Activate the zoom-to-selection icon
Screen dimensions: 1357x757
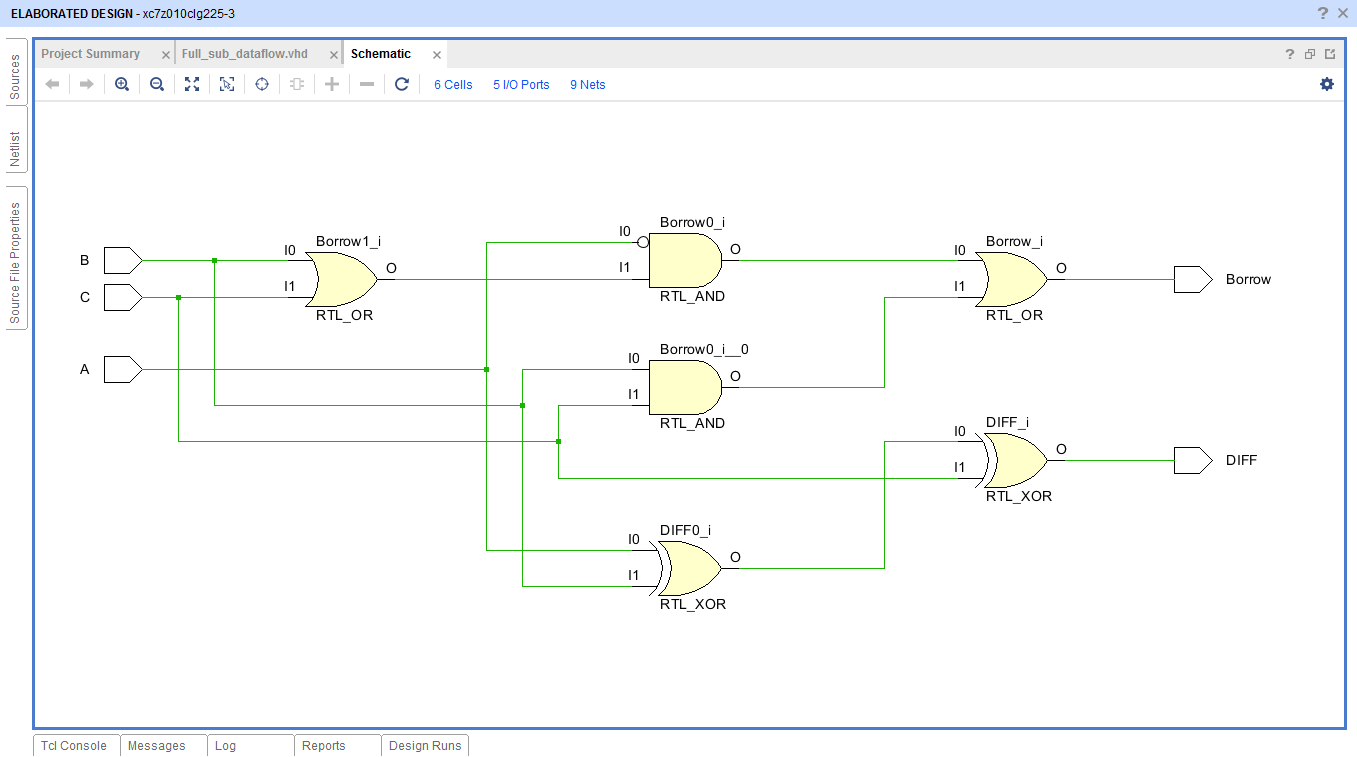pyautogui.click(x=227, y=85)
